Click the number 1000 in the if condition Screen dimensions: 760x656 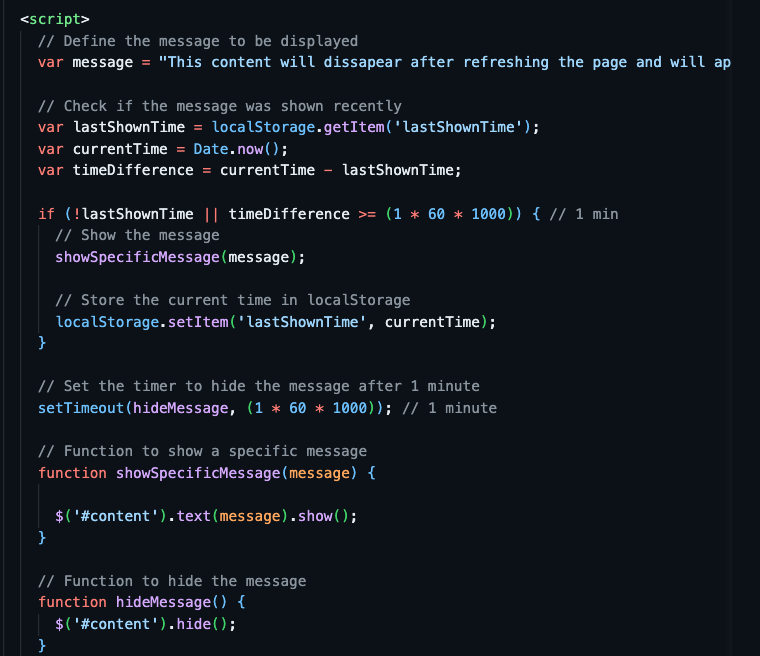[x=489, y=214]
